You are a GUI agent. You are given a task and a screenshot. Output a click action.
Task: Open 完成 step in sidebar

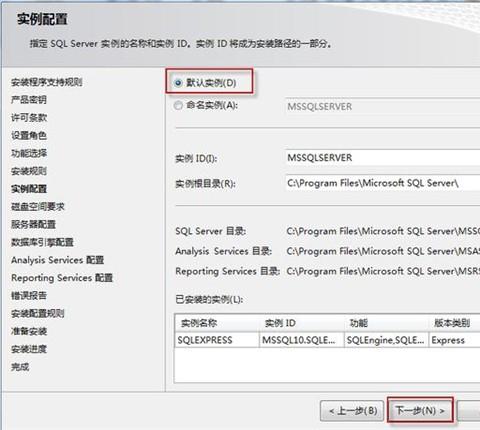[x=20, y=367]
